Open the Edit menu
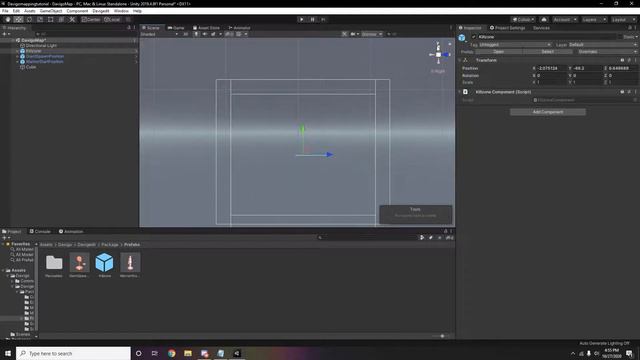 (16, 11)
